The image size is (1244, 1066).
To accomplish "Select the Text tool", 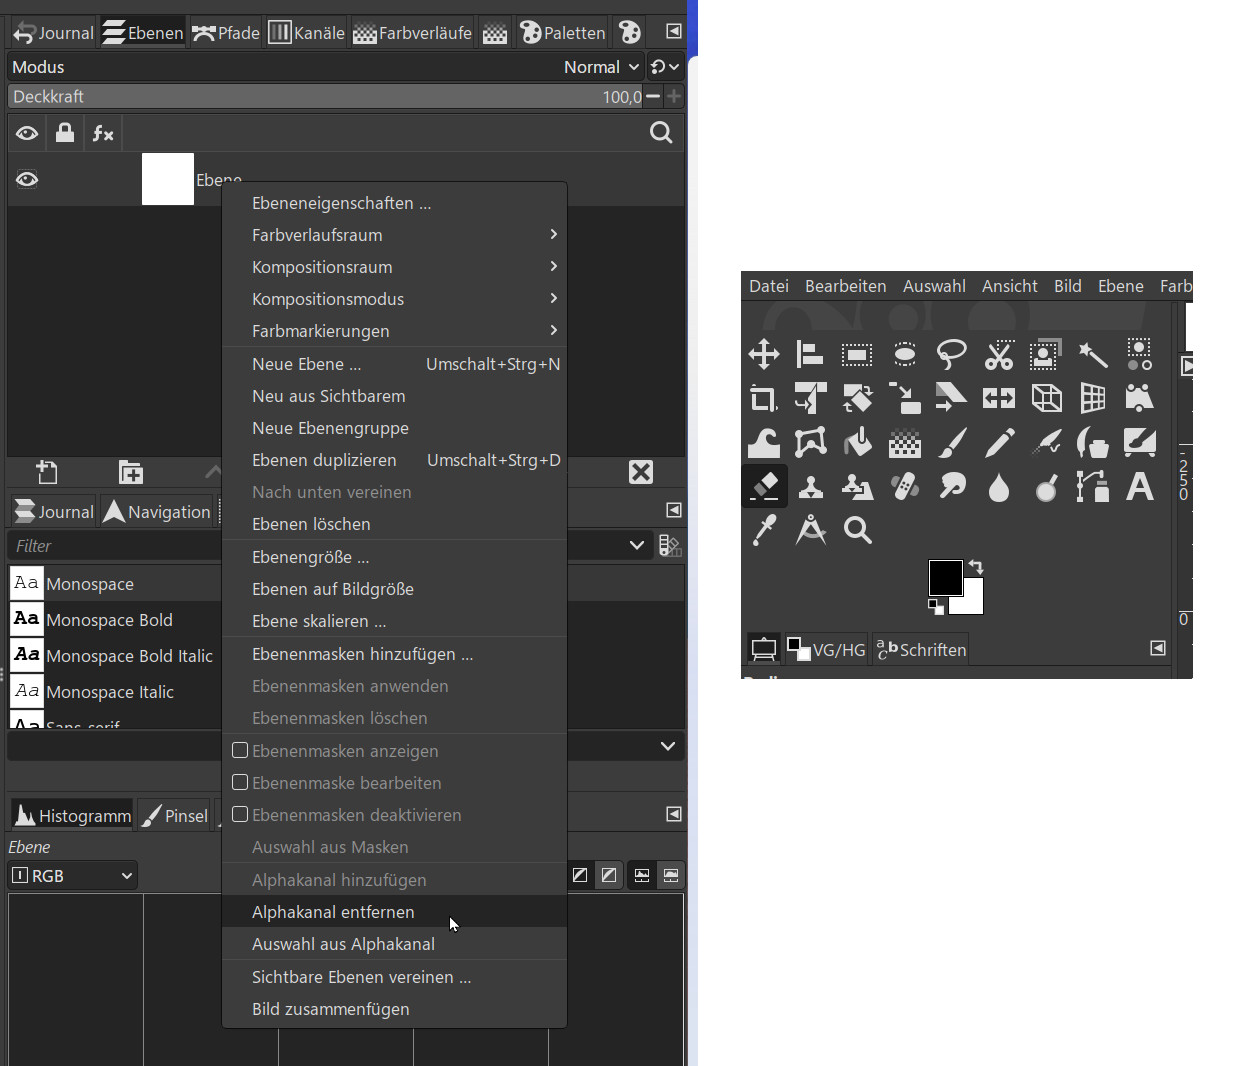I will coord(1139,486).
